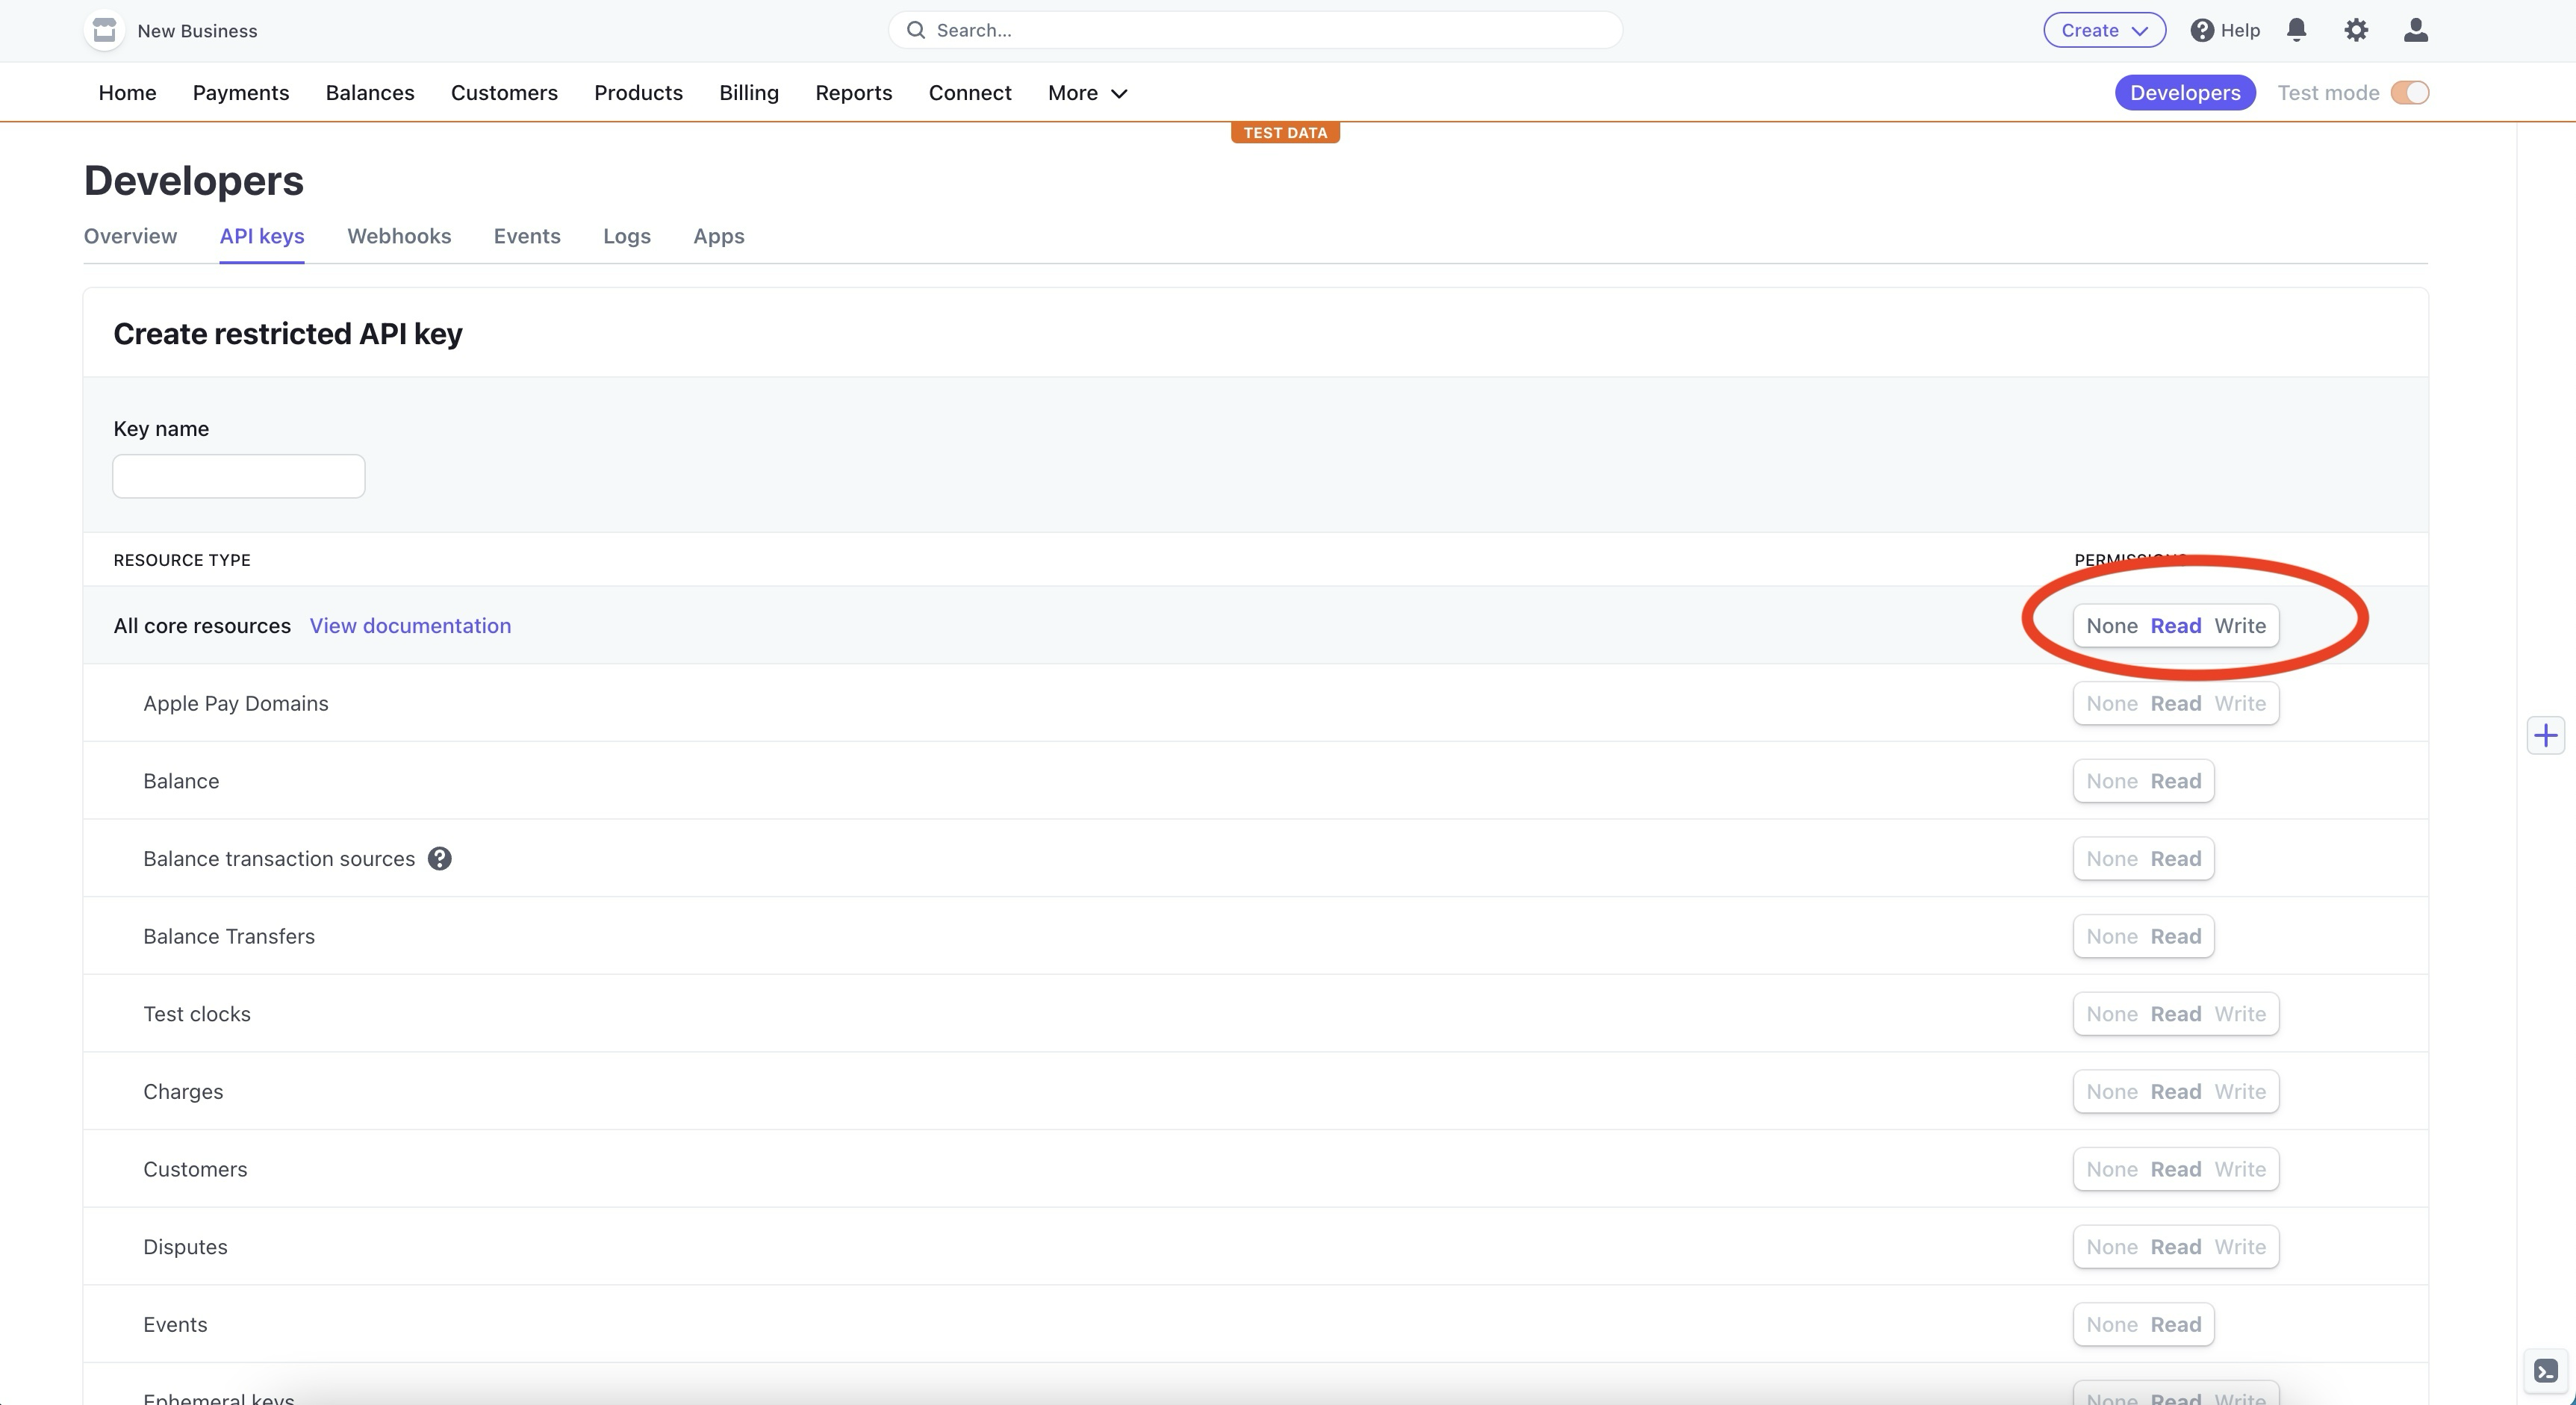2576x1405 pixels.
Task: Grant Read permission for Customers
Action: point(2174,1168)
